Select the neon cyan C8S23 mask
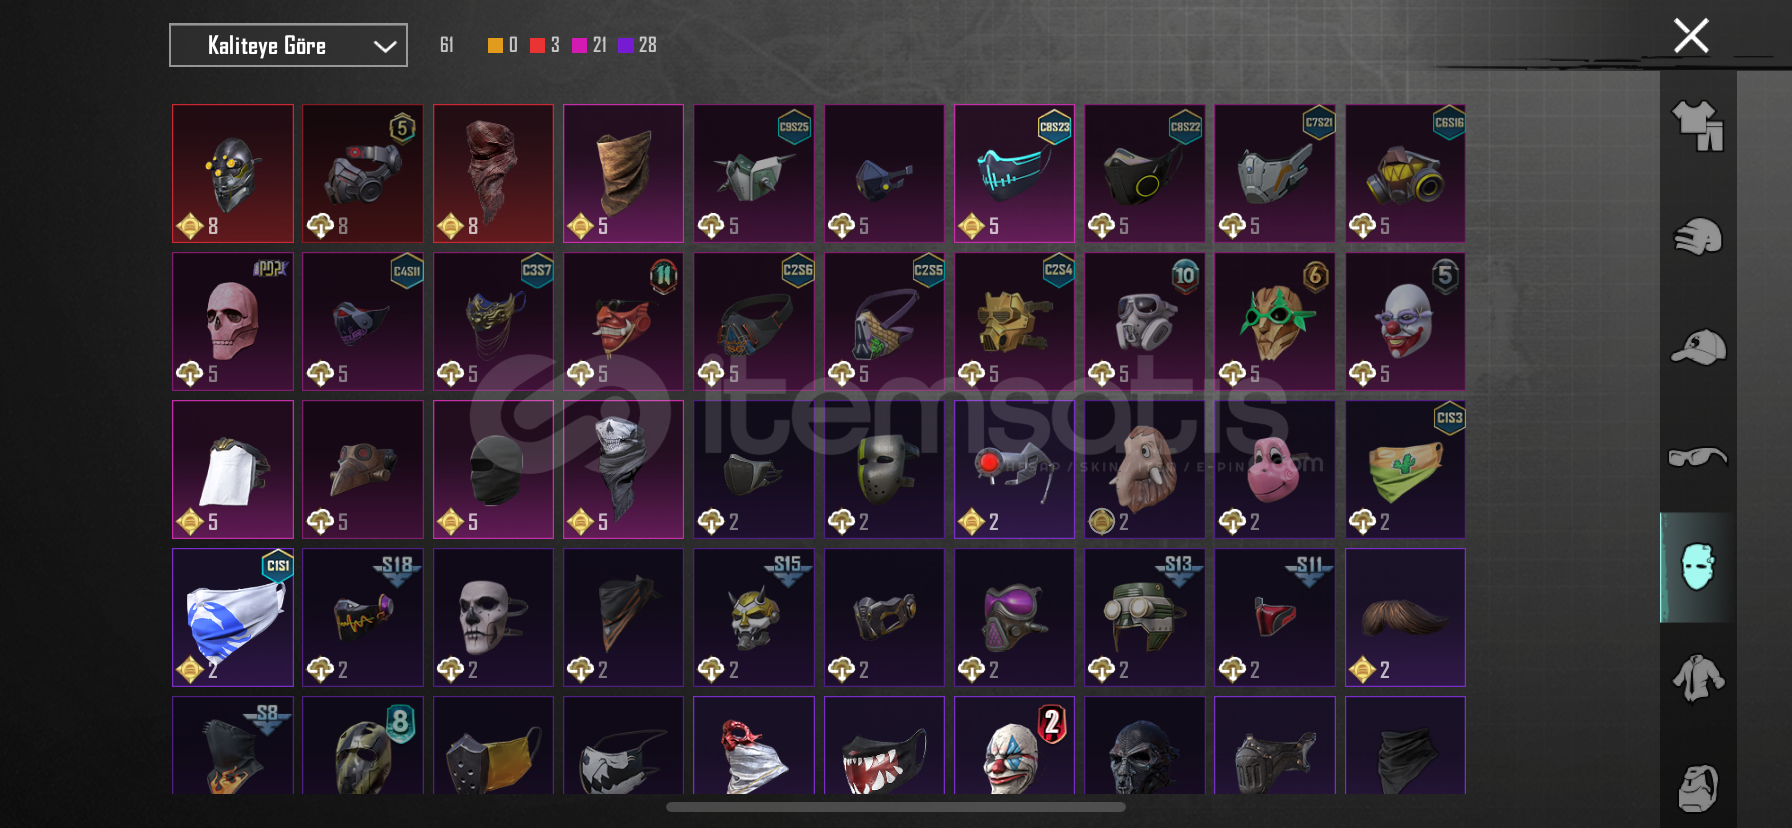The image size is (1792, 828). pos(1014,173)
